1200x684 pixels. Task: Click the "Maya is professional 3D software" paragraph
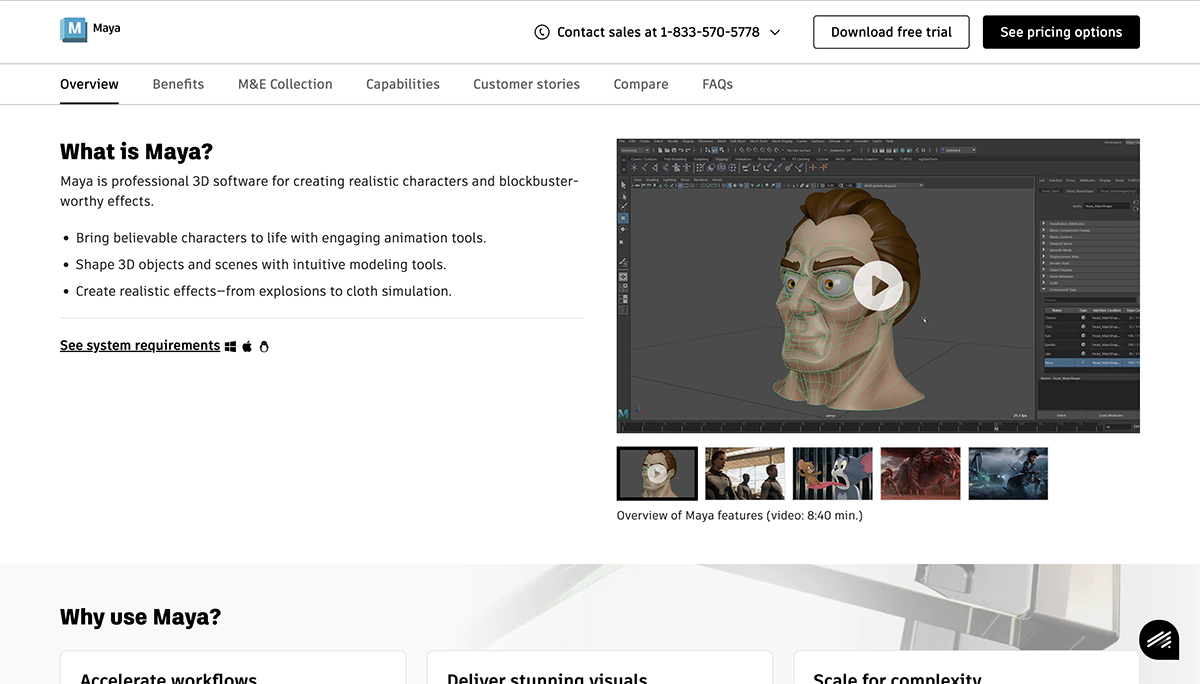(319, 191)
